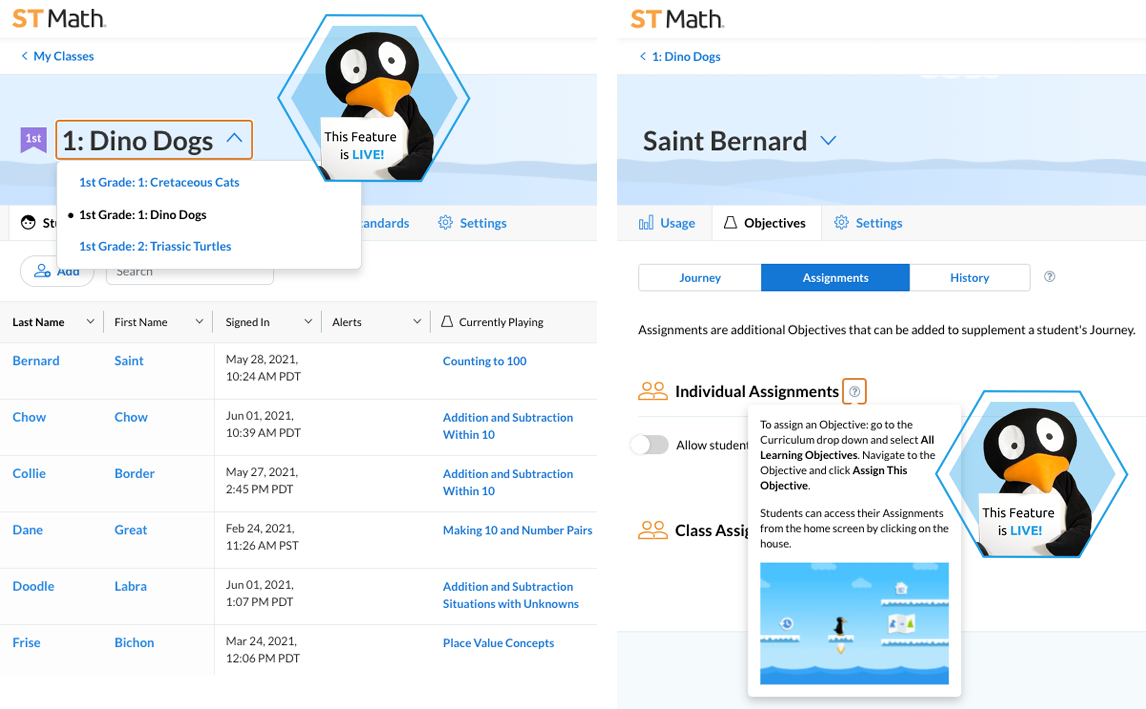Image resolution: width=1146 pixels, height=709 pixels.
Task: Select 1st Grade: 2: Triassic Turtles
Action: [155, 246]
